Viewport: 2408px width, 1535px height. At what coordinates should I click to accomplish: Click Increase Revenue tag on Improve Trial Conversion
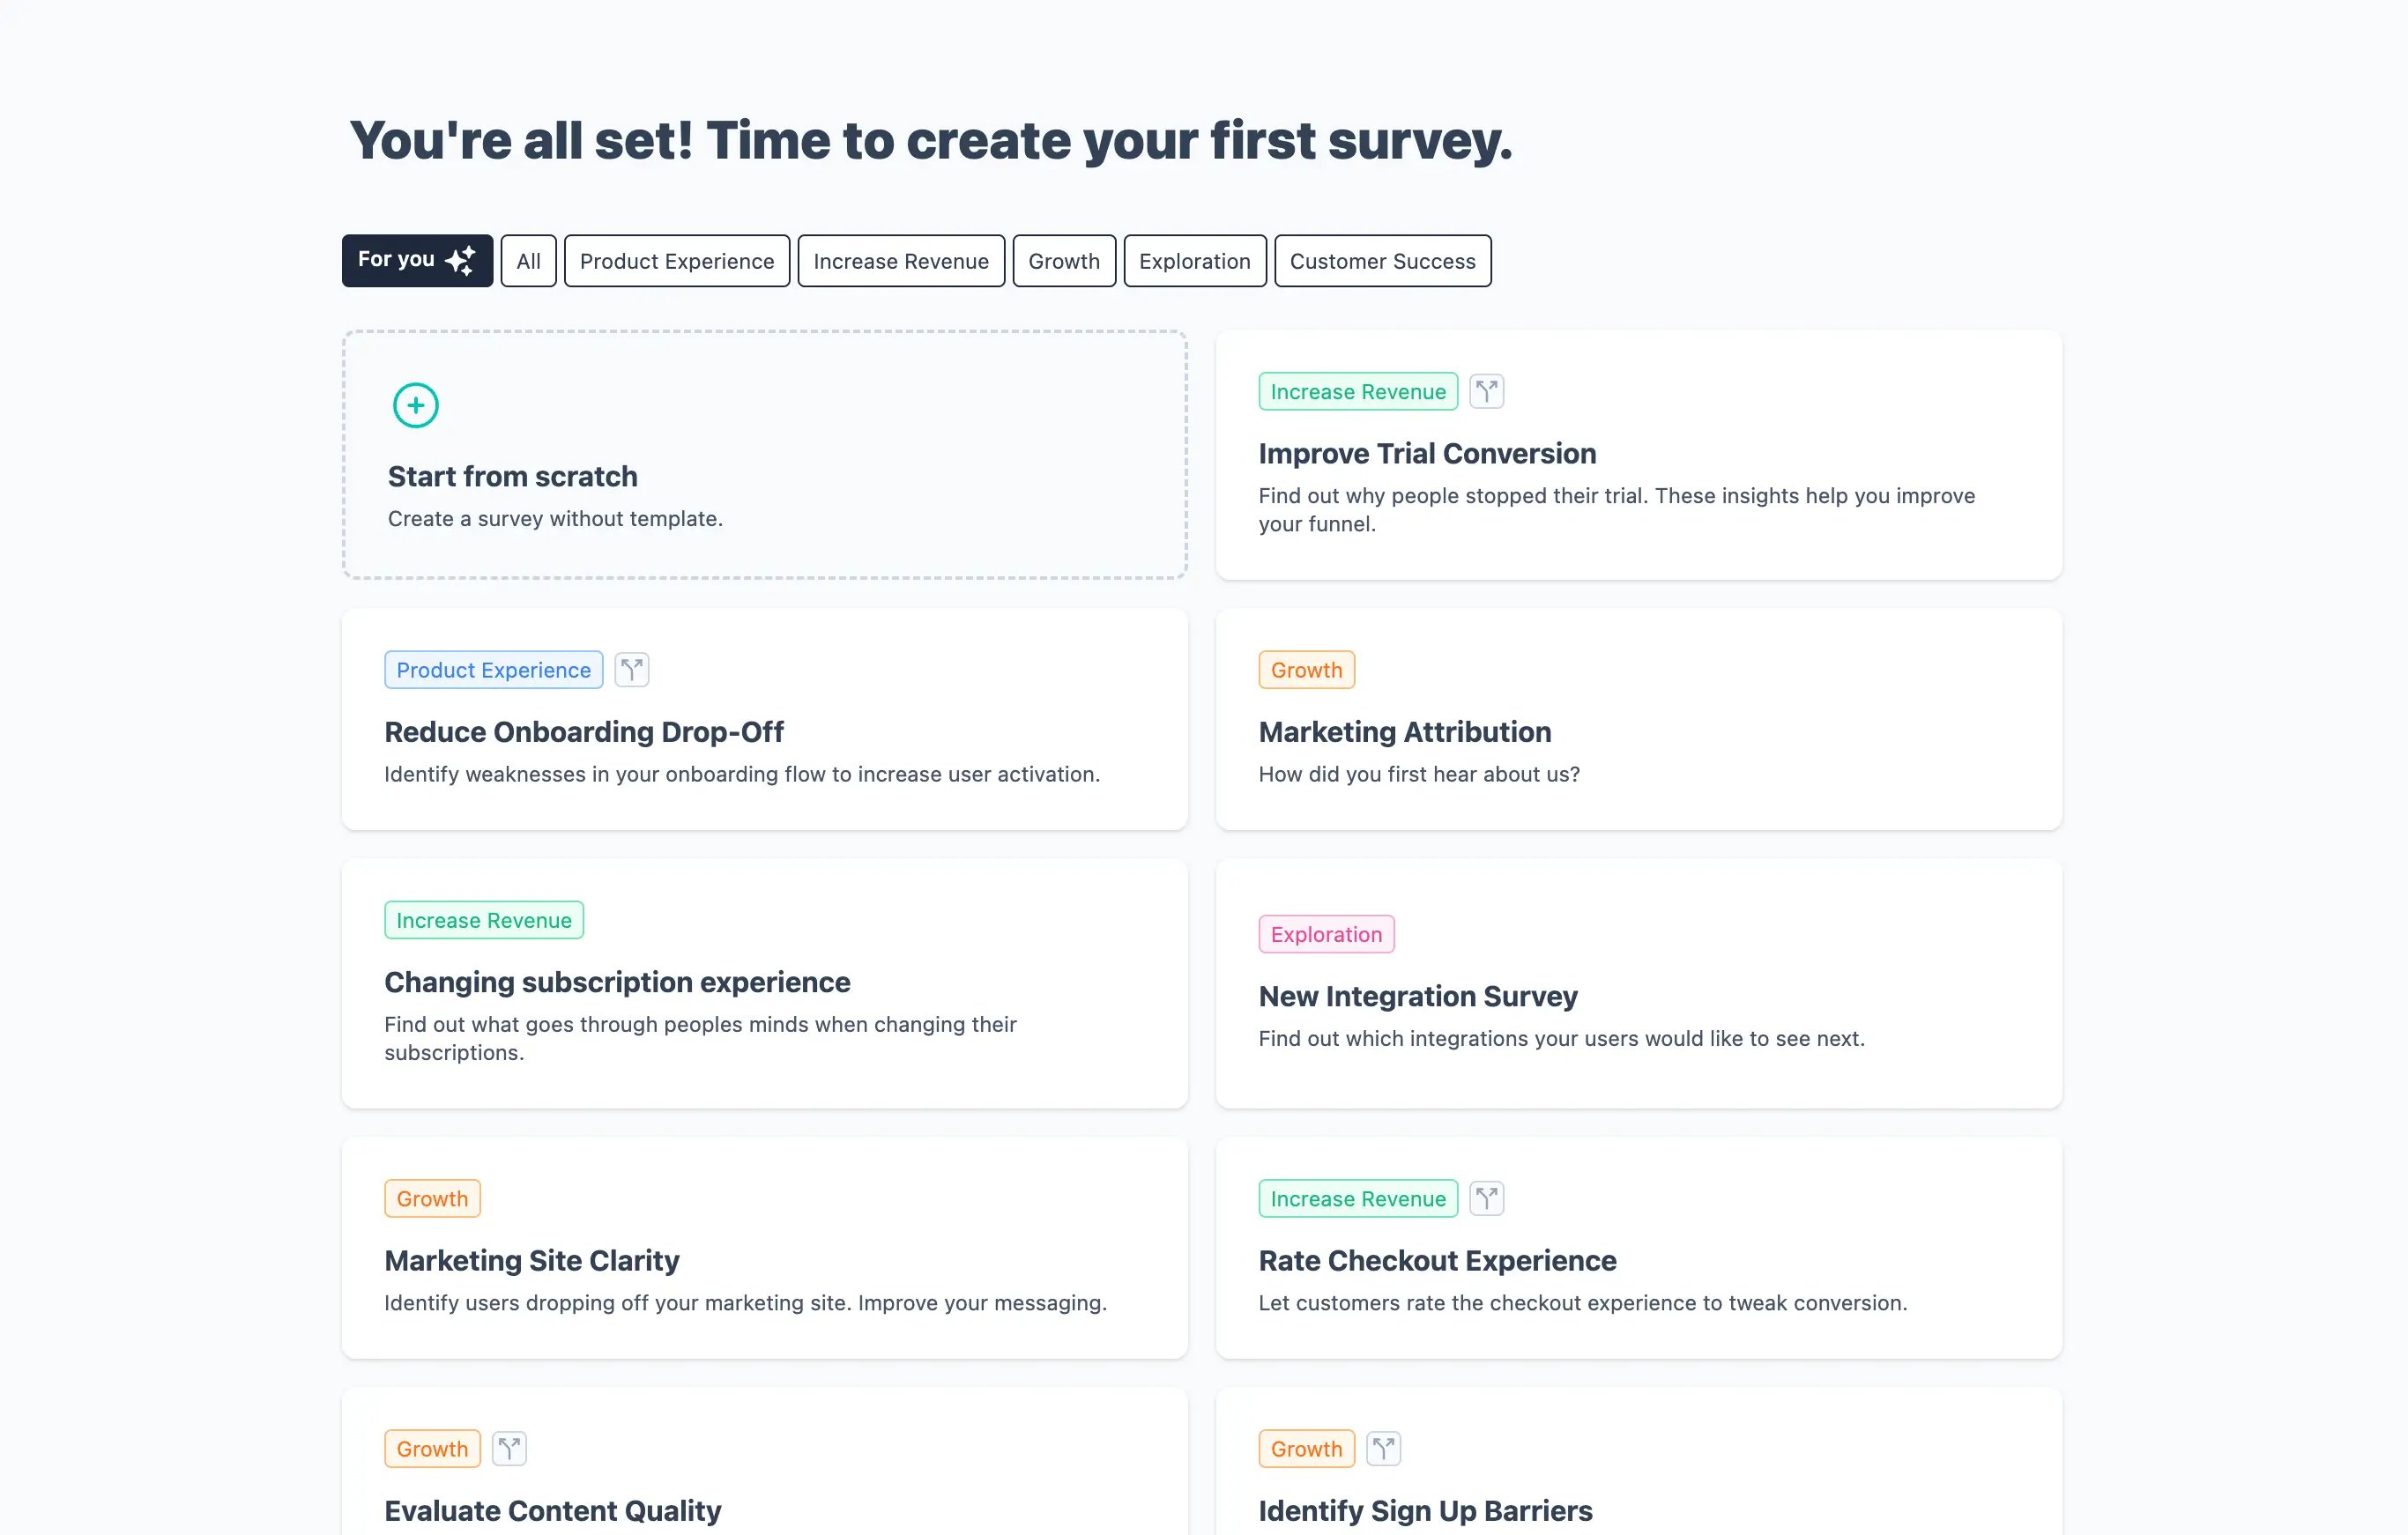(1358, 391)
